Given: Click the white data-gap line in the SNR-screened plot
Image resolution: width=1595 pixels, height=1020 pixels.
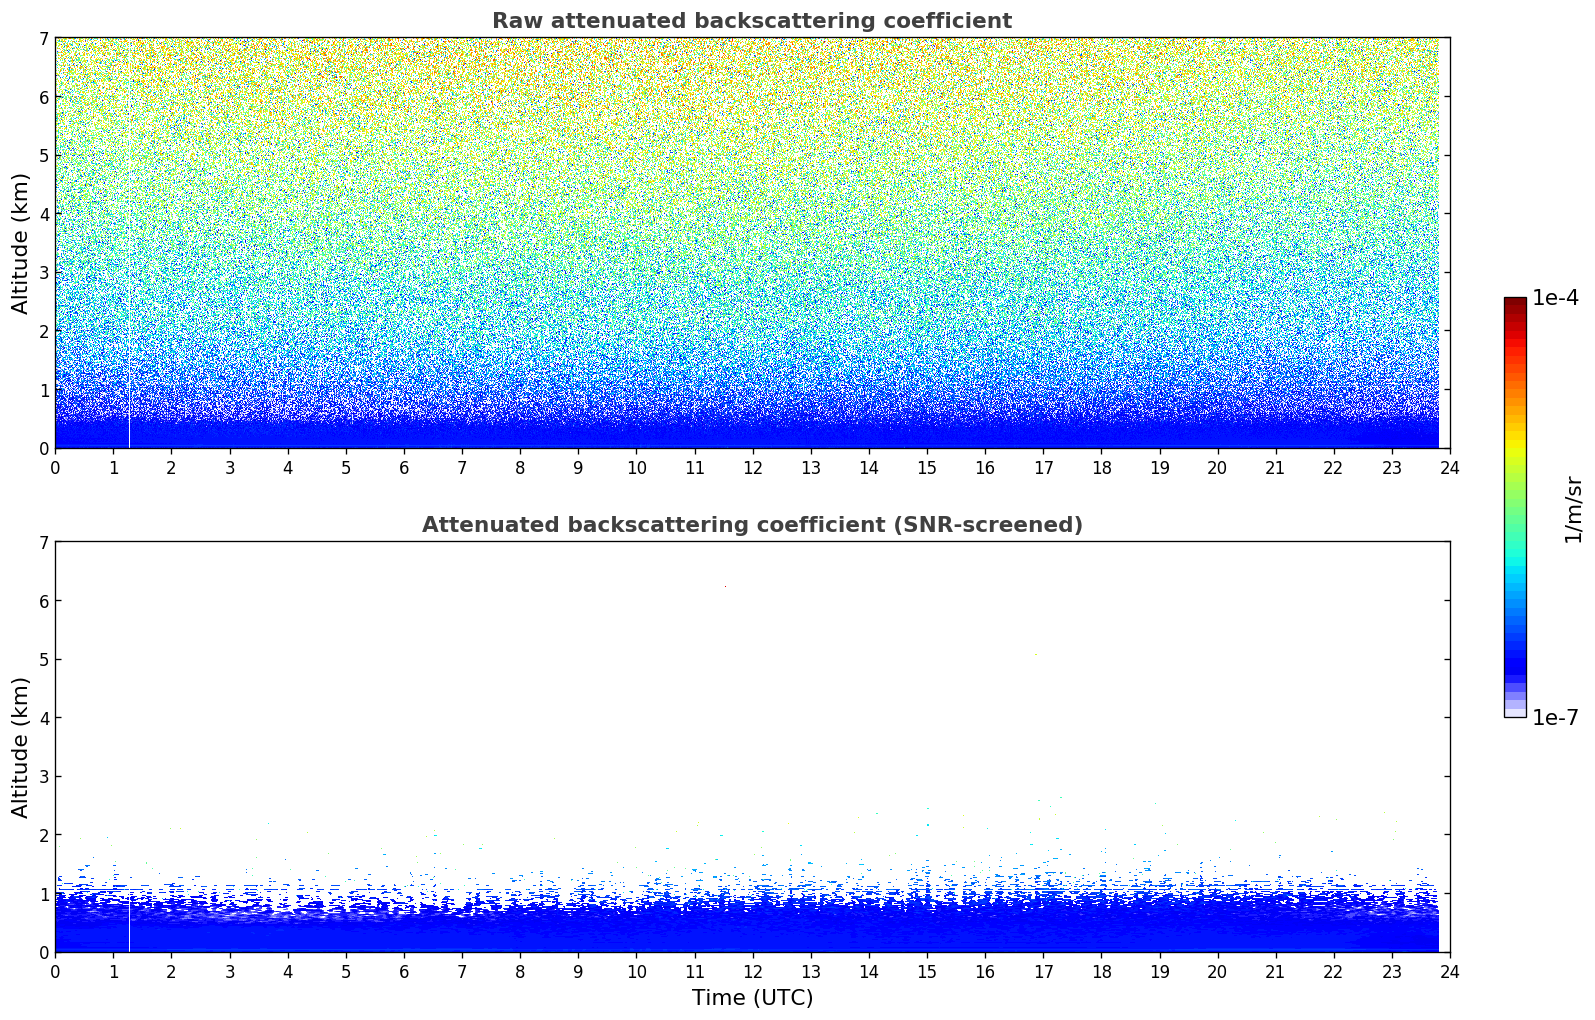Looking at the screenshot, I should pos(129,920).
